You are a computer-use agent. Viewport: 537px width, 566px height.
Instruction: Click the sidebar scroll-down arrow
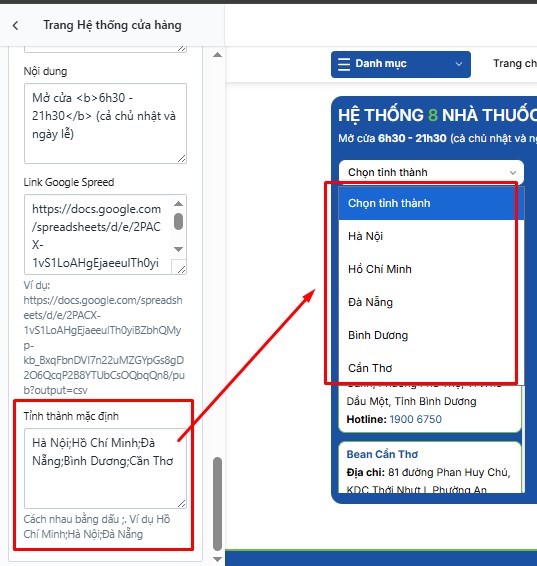tap(217, 559)
